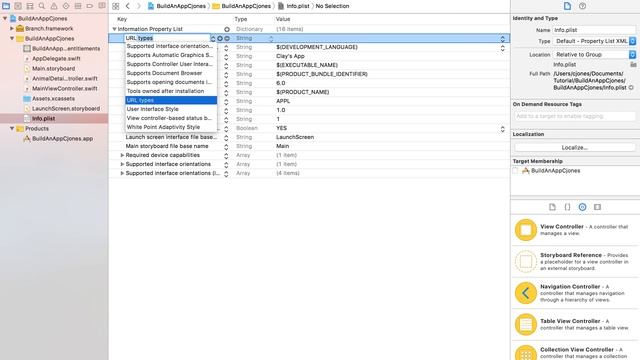Open the Project navigator folder icon
Screen dimensions: 640x360
(x=6, y=6)
